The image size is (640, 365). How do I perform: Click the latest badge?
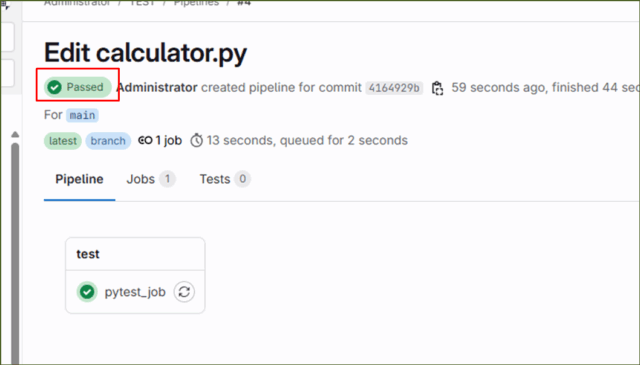pyautogui.click(x=63, y=141)
